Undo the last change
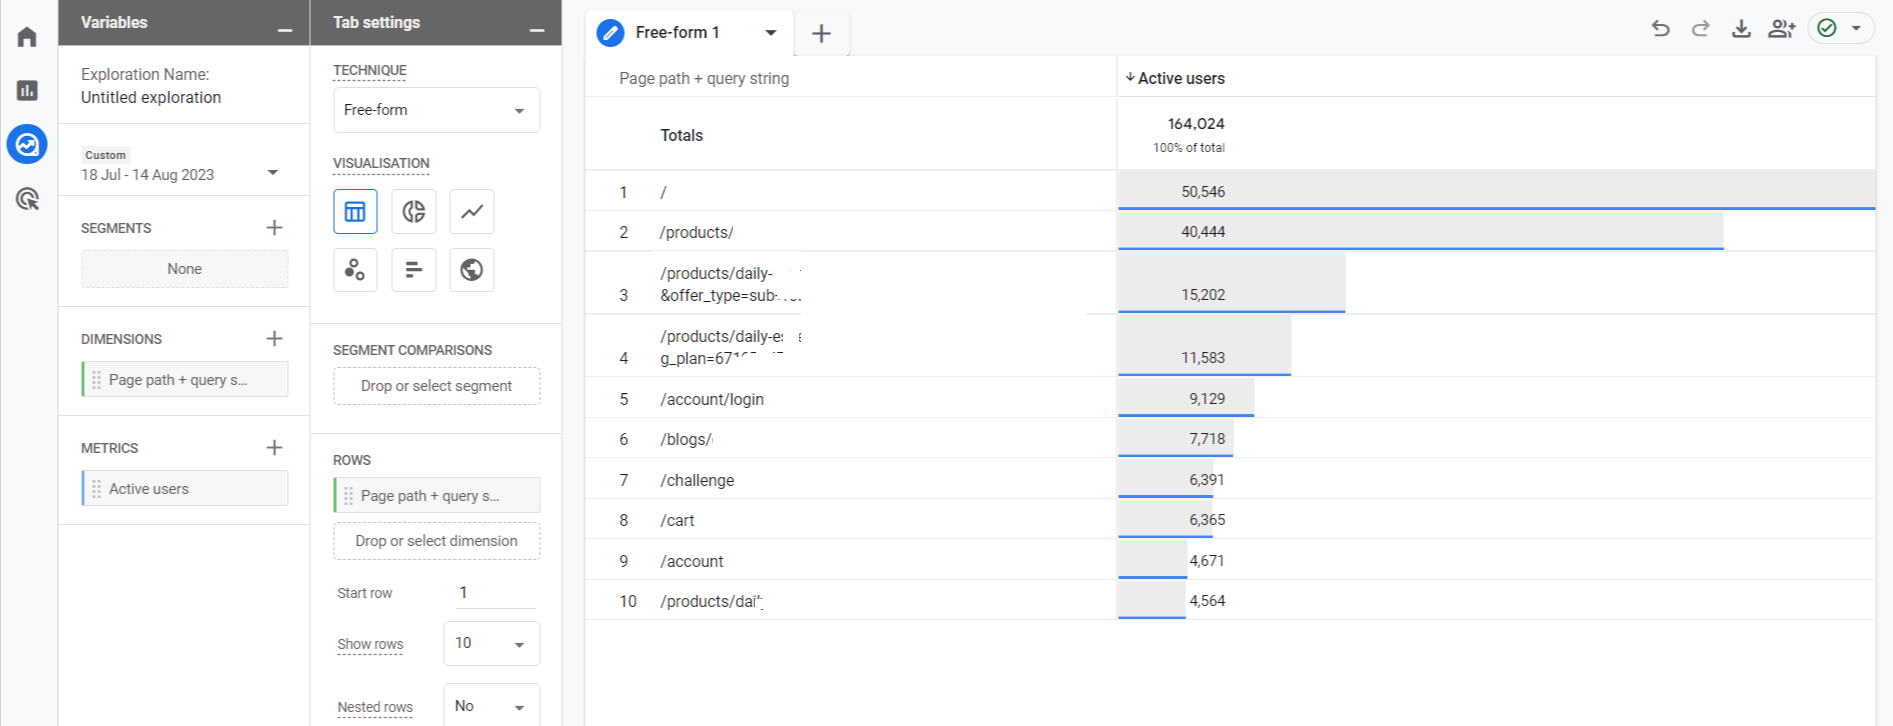The image size is (1893, 726). (1660, 28)
